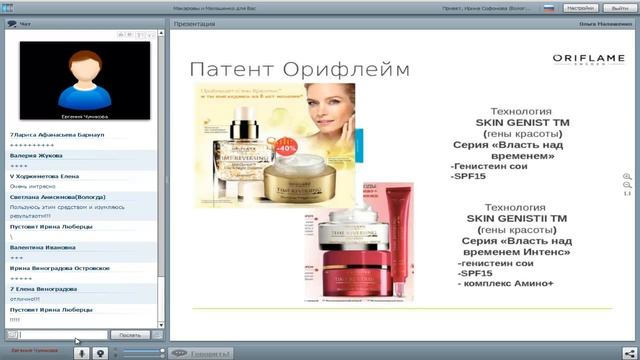640x360 pixels.
Task: Click the gold serum advertisement image on slide
Action: pyautogui.click(x=274, y=145)
